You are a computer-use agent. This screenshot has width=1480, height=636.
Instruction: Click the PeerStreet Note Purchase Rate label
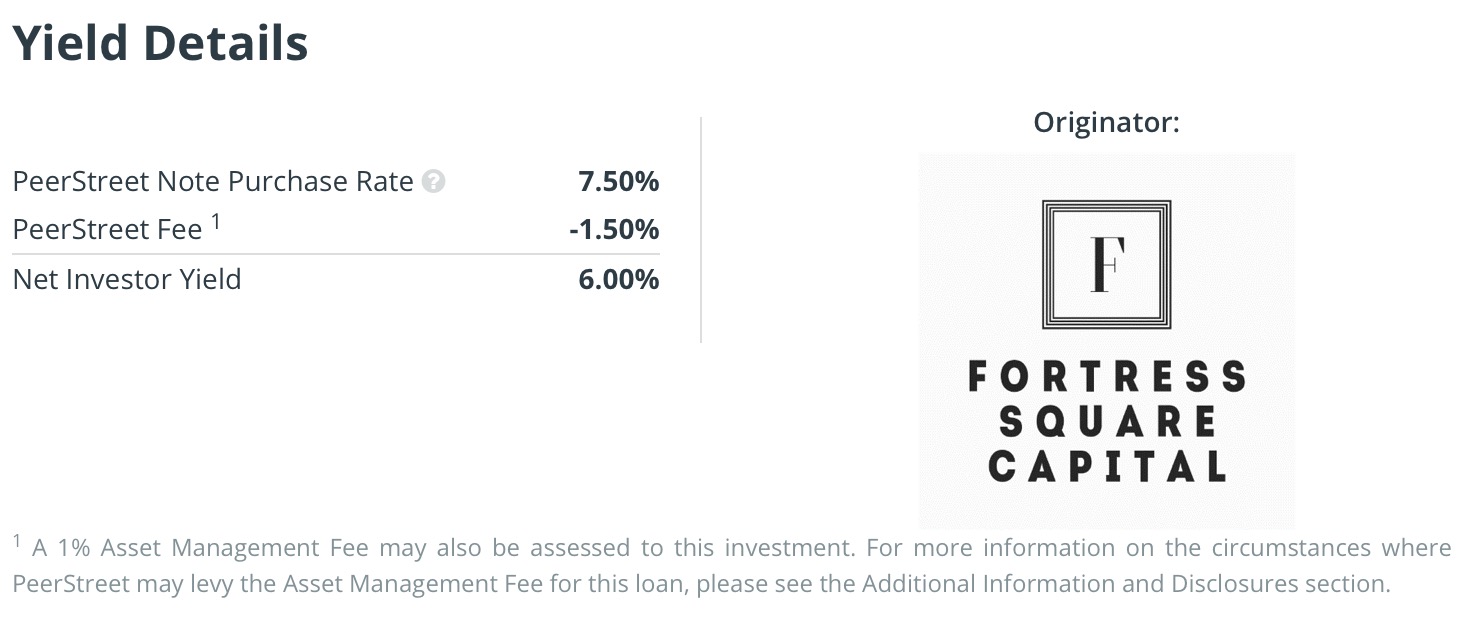[x=213, y=182]
